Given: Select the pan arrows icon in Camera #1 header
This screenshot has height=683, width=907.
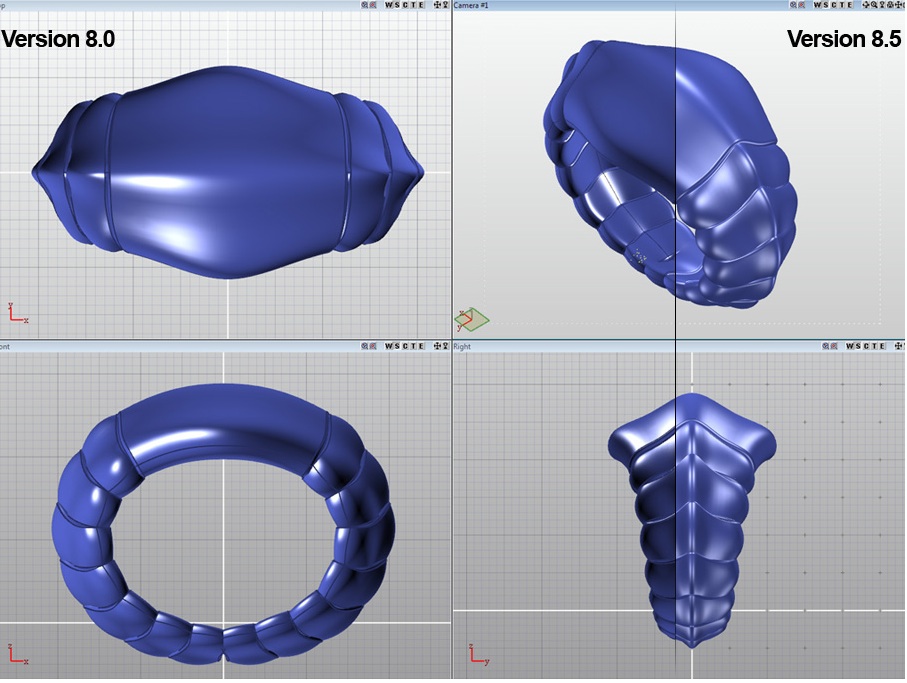Looking at the screenshot, I should click(x=898, y=5).
